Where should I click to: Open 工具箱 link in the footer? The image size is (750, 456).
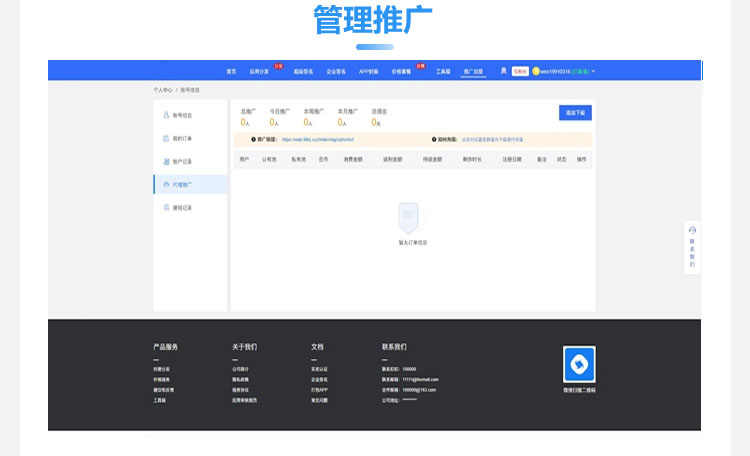[x=159, y=400]
